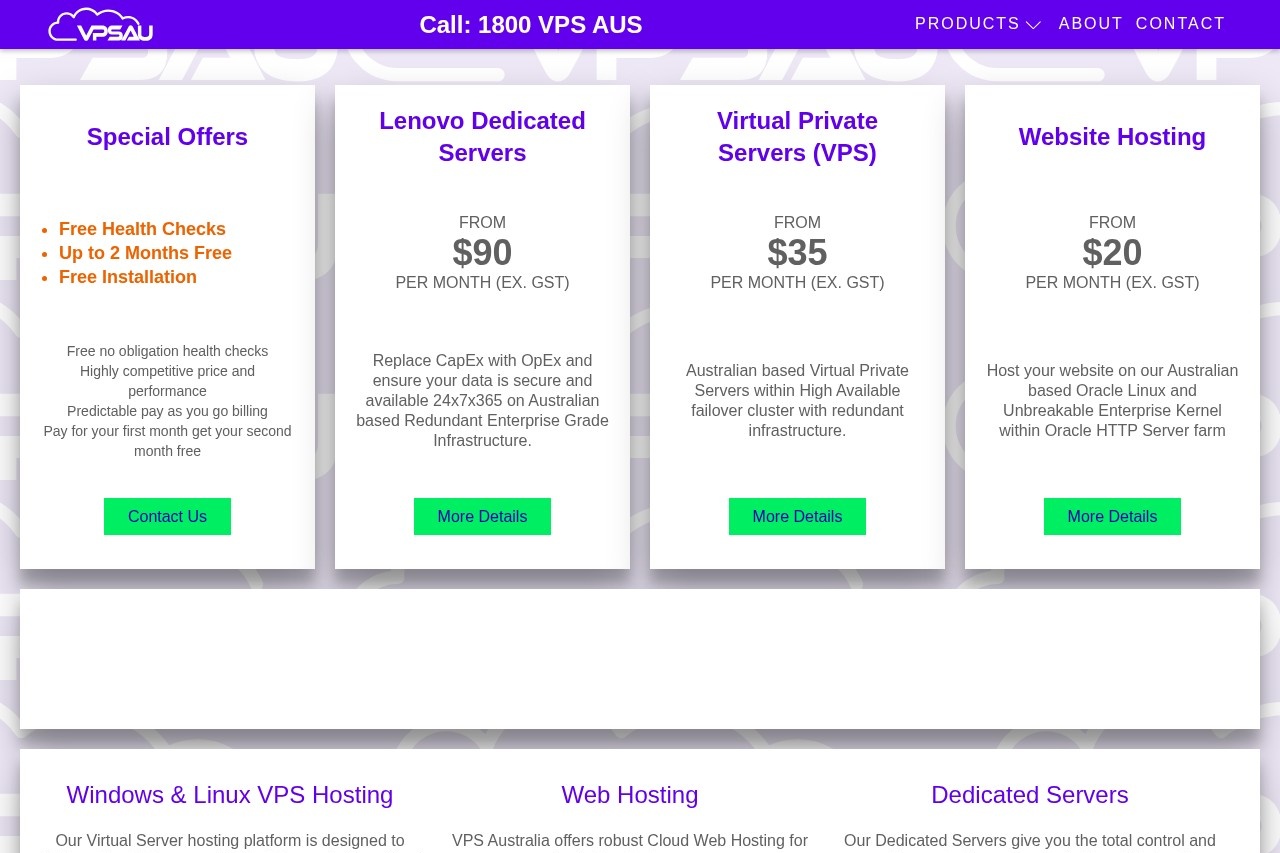Click the Virtual Private Servers (VPS) heading
1280x853 pixels.
[x=797, y=137]
